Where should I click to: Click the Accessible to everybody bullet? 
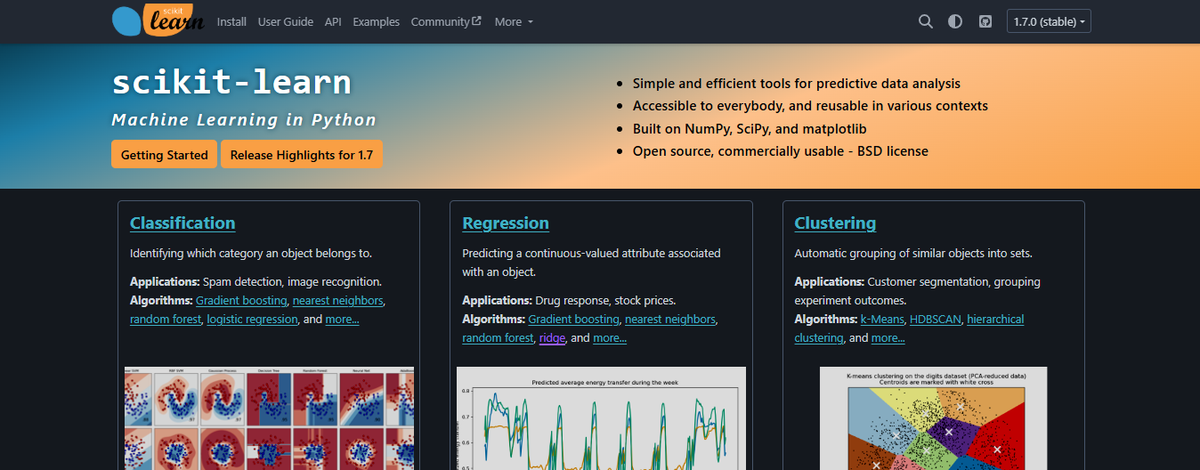[x=810, y=106]
